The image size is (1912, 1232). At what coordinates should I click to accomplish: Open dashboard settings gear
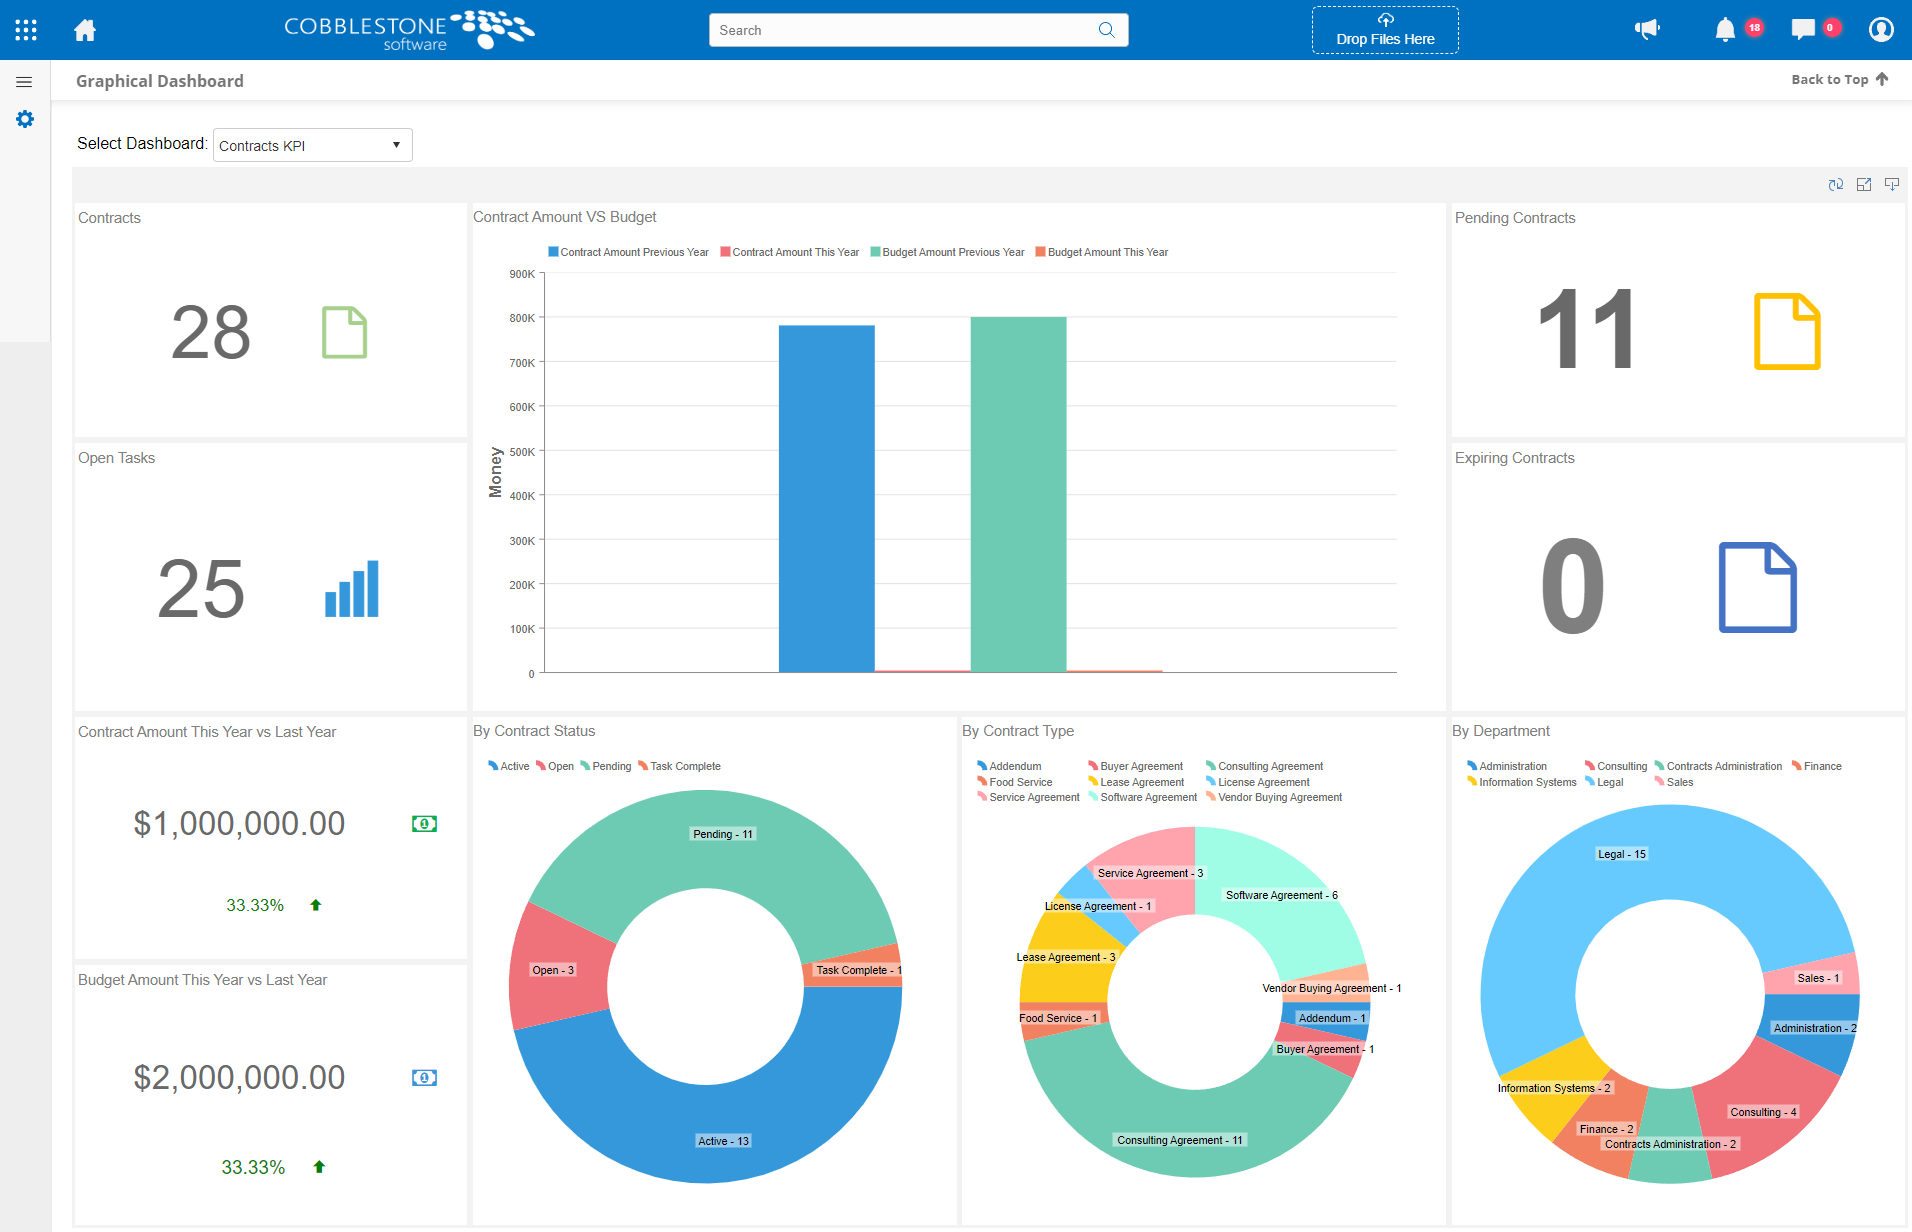(x=25, y=120)
